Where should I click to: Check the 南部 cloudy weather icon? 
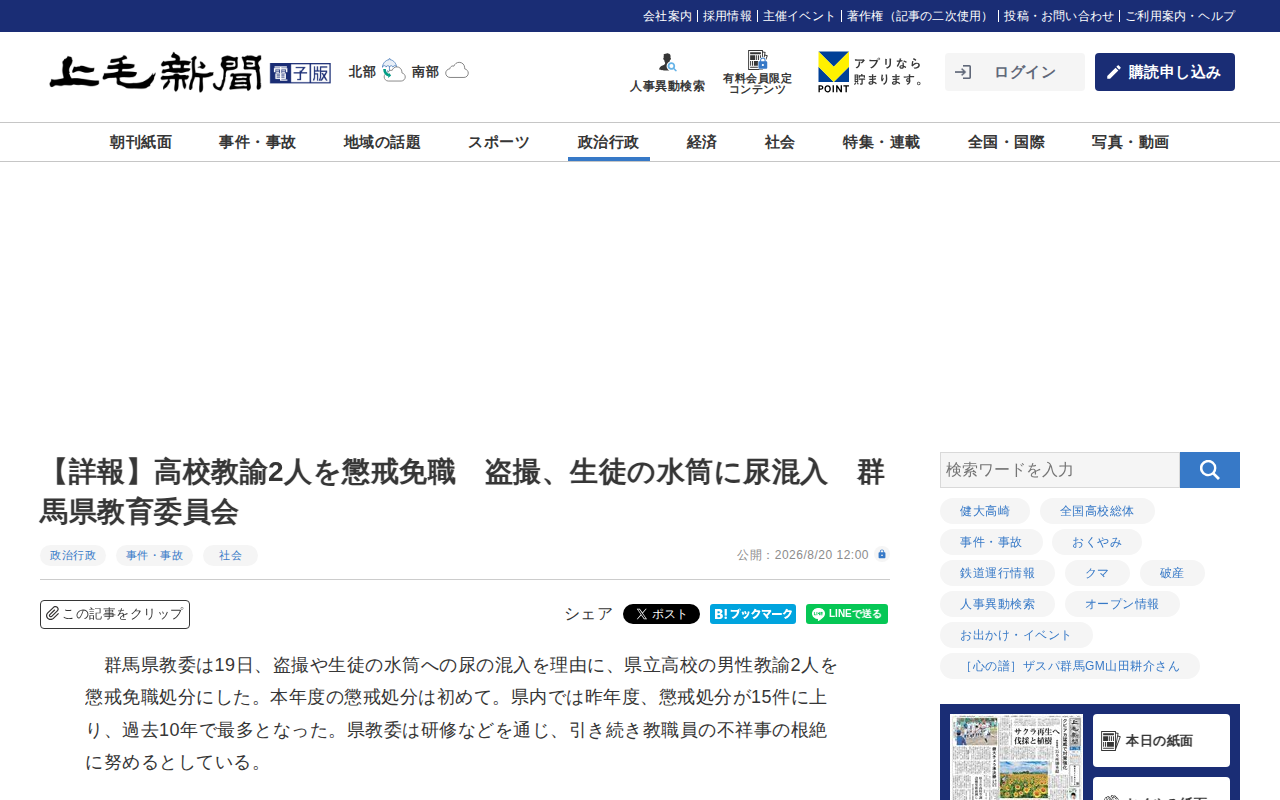[x=457, y=71]
